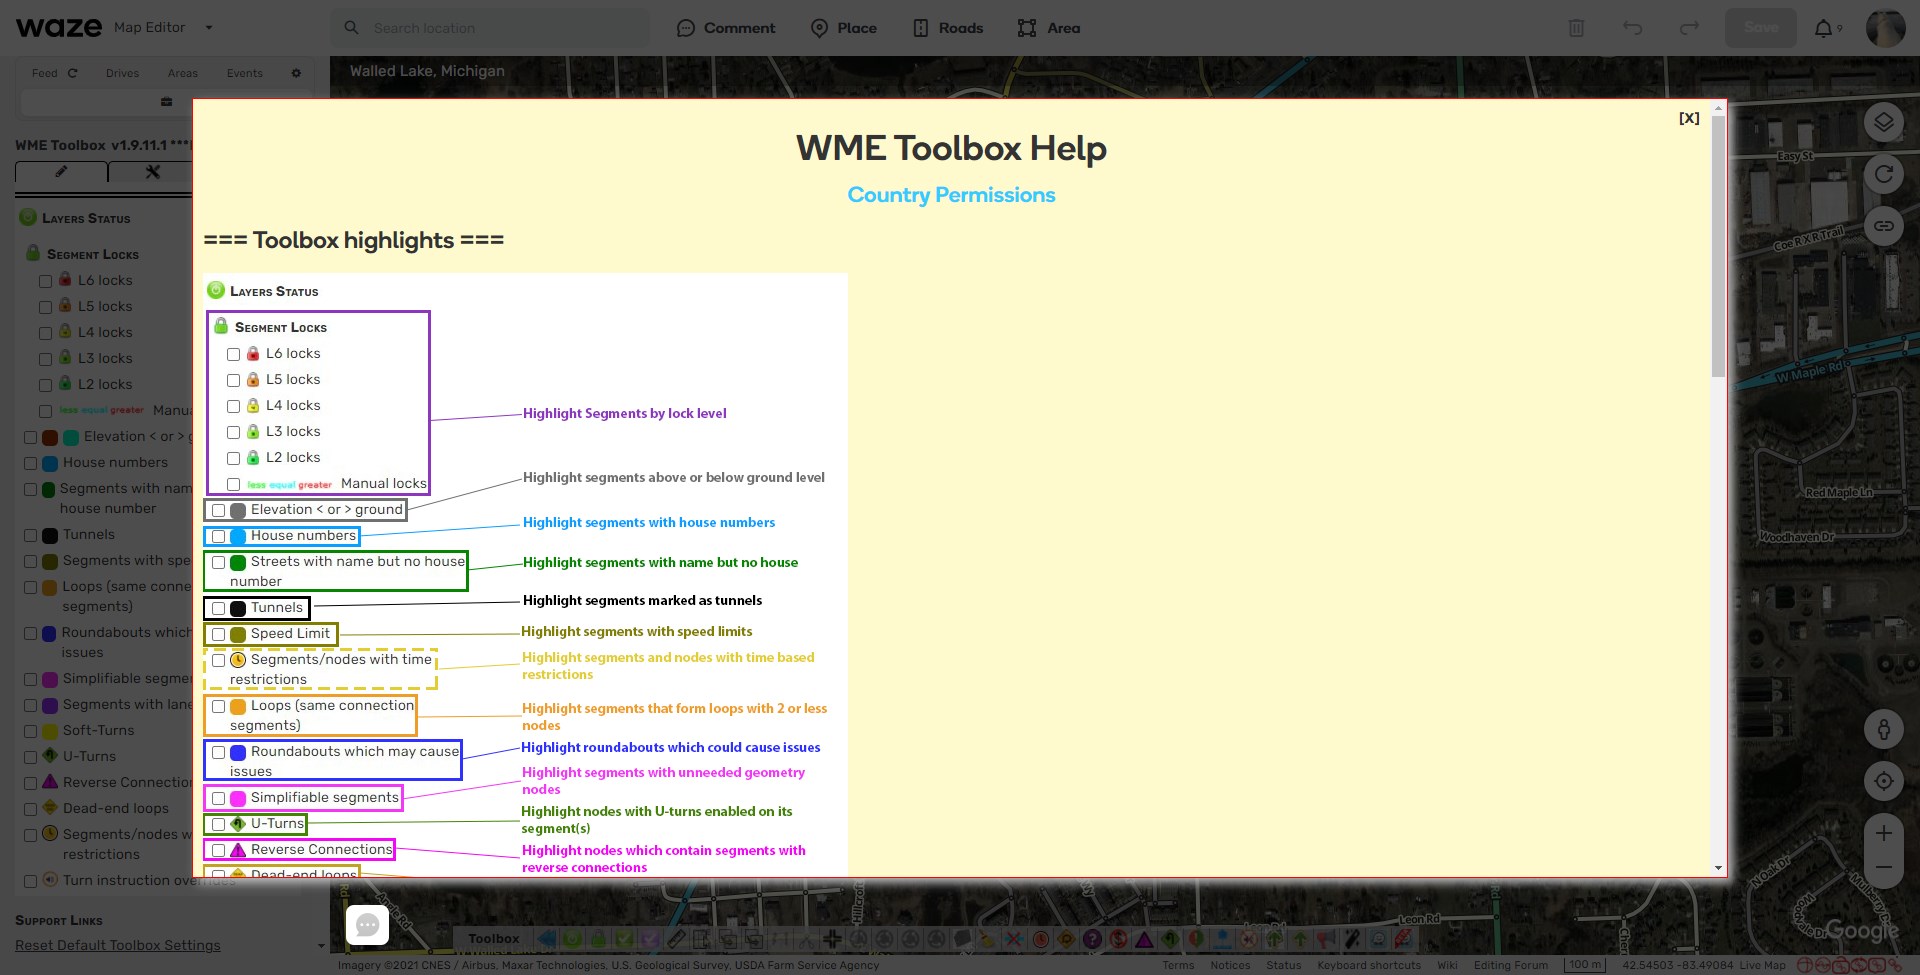Check the sidebar House numbers checkbox

click(30, 464)
